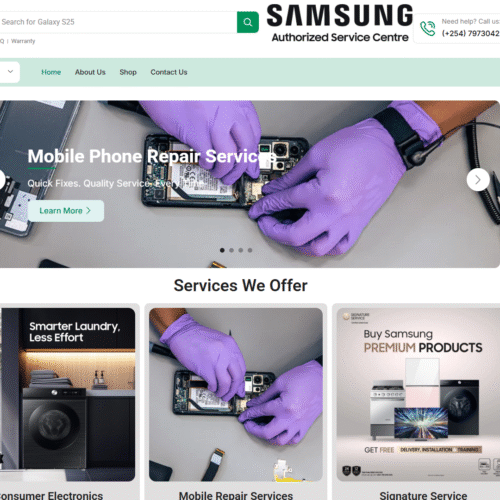Click the Search for Galaxy S25 field
This screenshot has width=500, height=500.
[118, 22]
